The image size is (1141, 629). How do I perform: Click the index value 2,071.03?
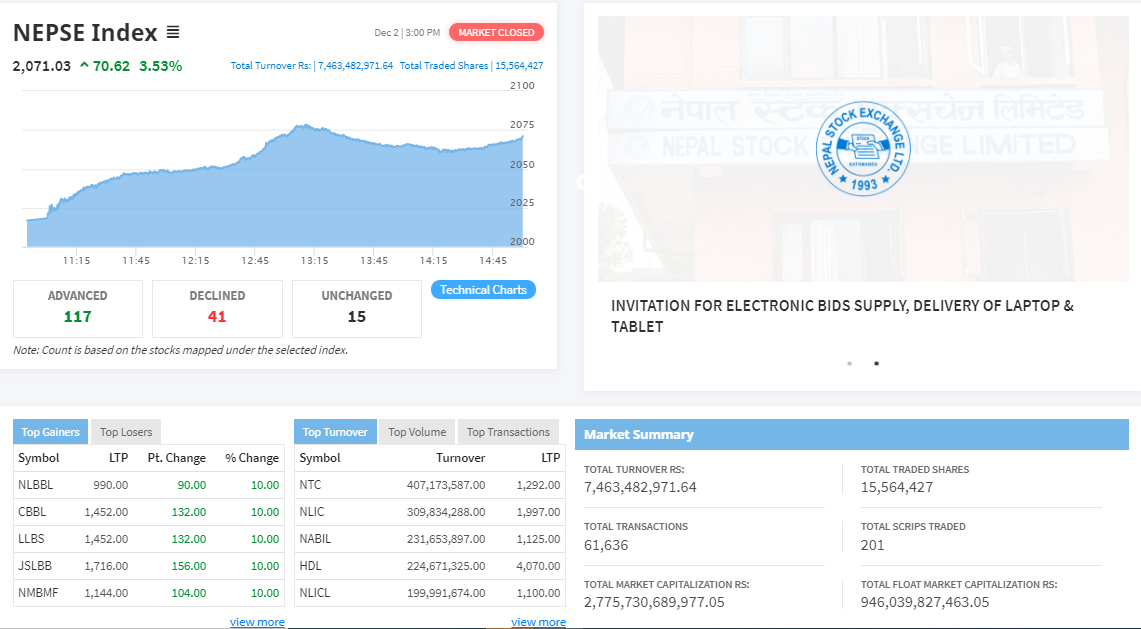(41, 66)
